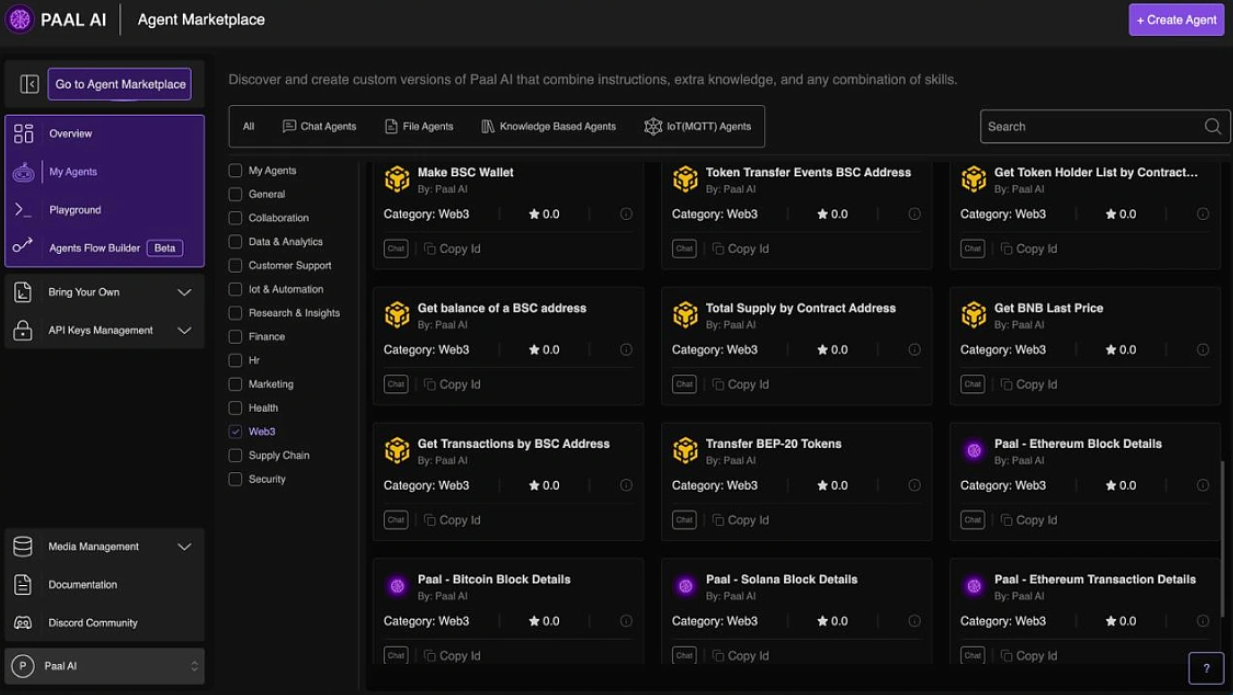
Task: Expand the Media Management chevron
Action: [x=184, y=546]
